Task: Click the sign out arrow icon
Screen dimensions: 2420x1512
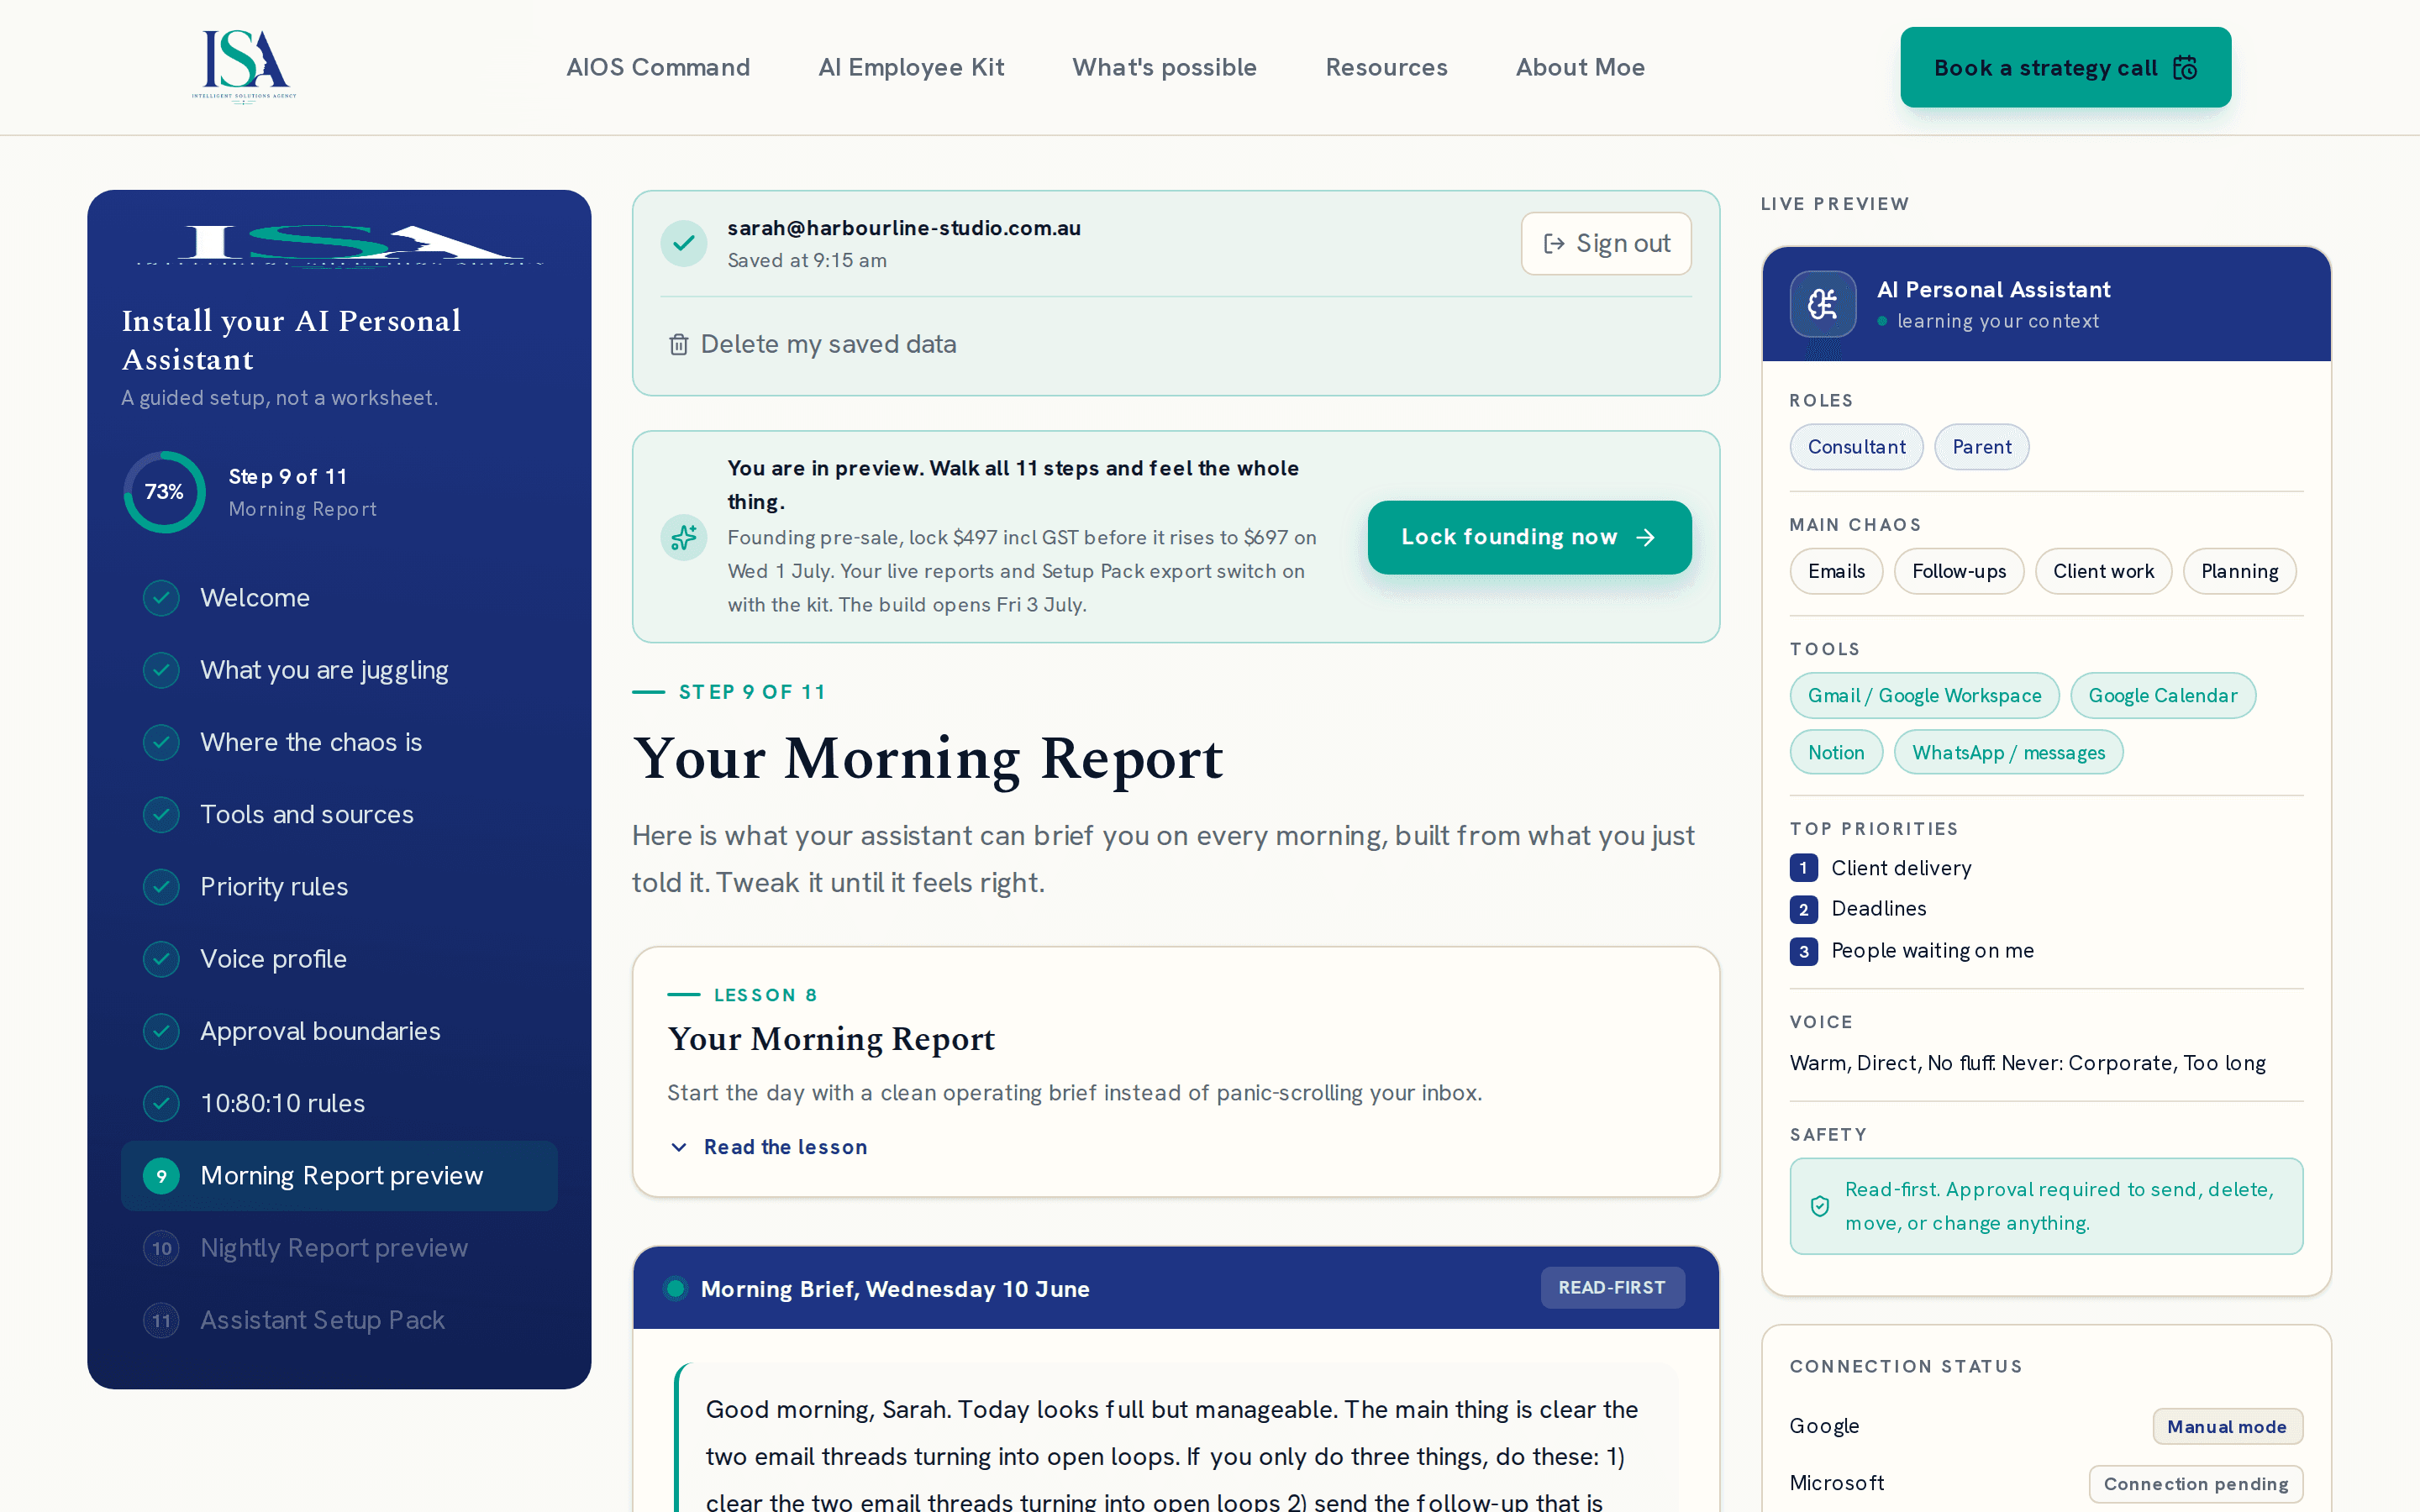Action: (x=1553, y=243)
